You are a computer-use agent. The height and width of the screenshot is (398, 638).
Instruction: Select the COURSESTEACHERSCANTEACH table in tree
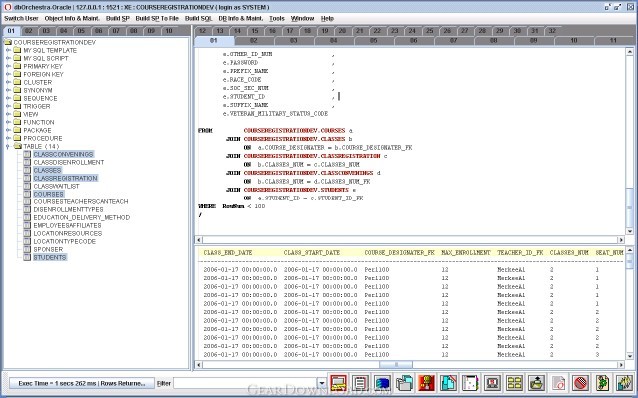pyautogui.click(x=81, y=201)
